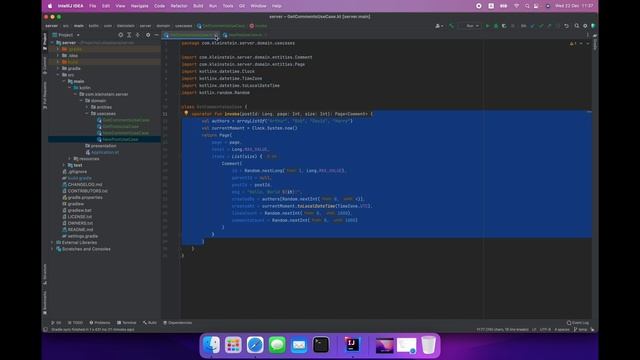
Task: Select LICENSE.txt in project tree
Action: 80,217
